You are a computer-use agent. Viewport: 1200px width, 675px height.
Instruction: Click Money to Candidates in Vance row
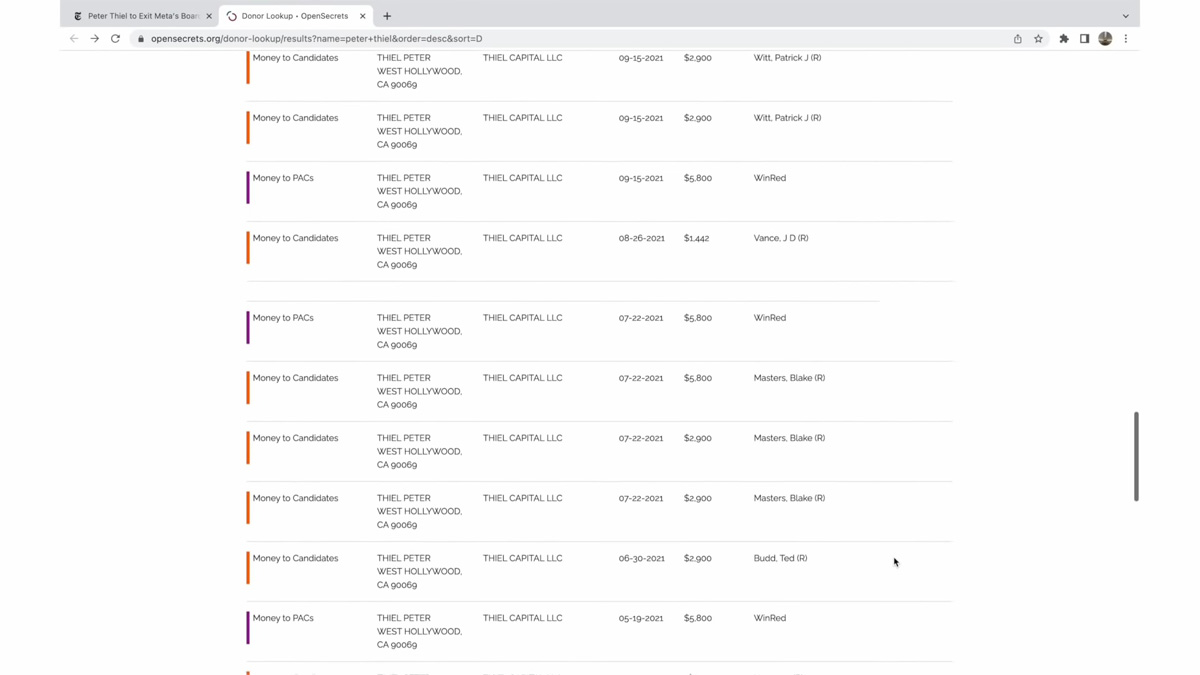click(x=295, y=238)
